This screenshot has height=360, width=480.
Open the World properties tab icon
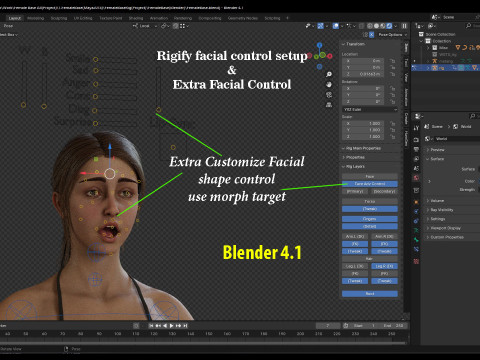416,178
